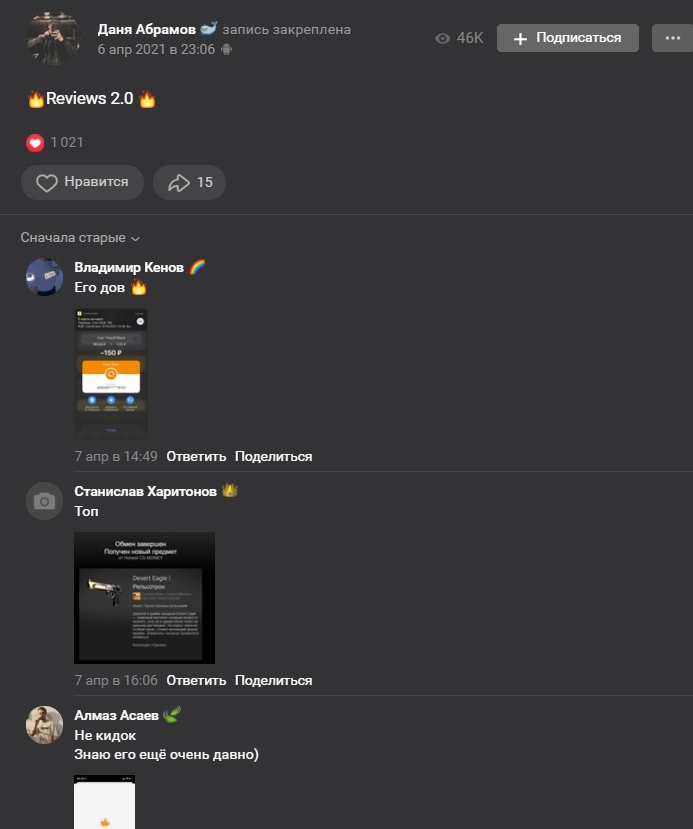
Task: Open Владимир Кенов's avatar
Action: 44,277
